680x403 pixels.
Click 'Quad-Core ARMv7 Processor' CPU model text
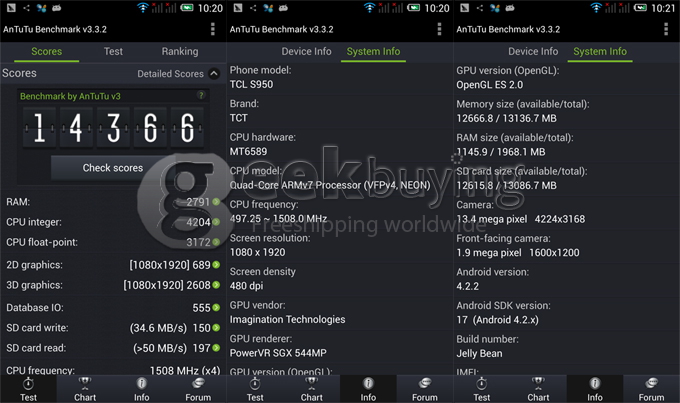coord(330,185)
